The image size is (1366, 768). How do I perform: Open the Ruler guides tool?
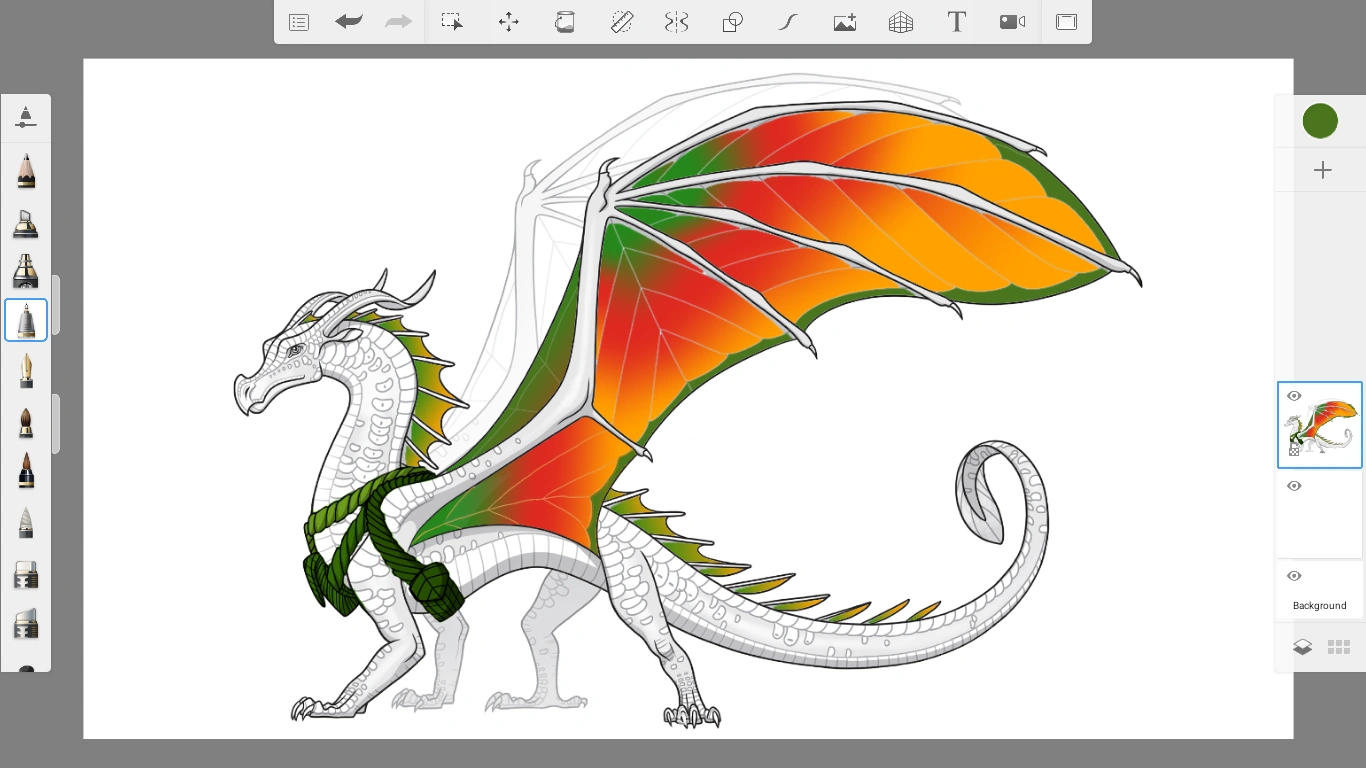pos(622,22)
